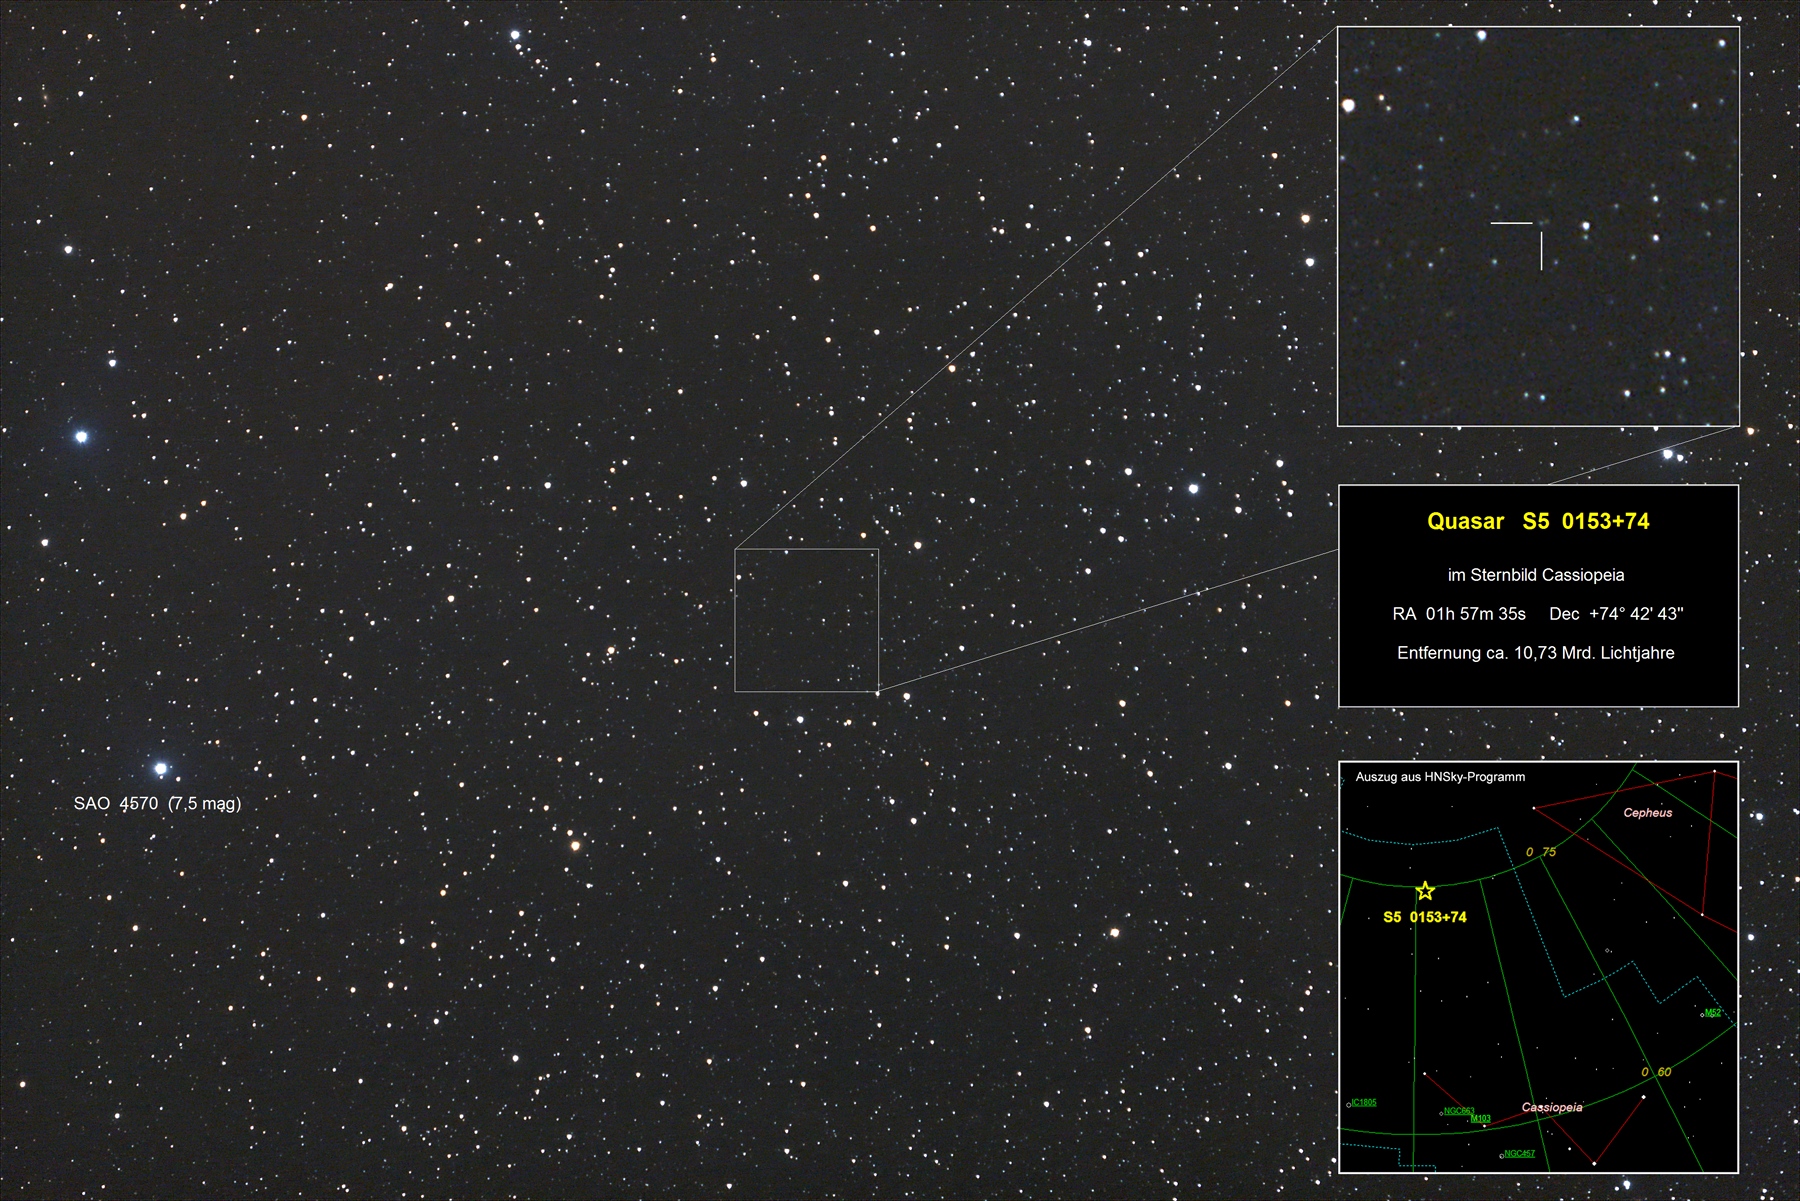The height and width of the screenshot is (1201, 1800).
Task: Click the 'RA 01h 57m 35s' coordinate
Action: pyautogui.click(x=1459, y=614)
